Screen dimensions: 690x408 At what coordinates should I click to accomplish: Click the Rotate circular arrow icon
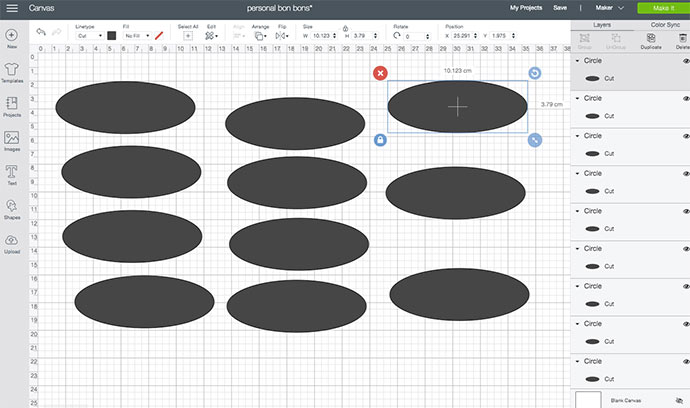tap(397, 36)
